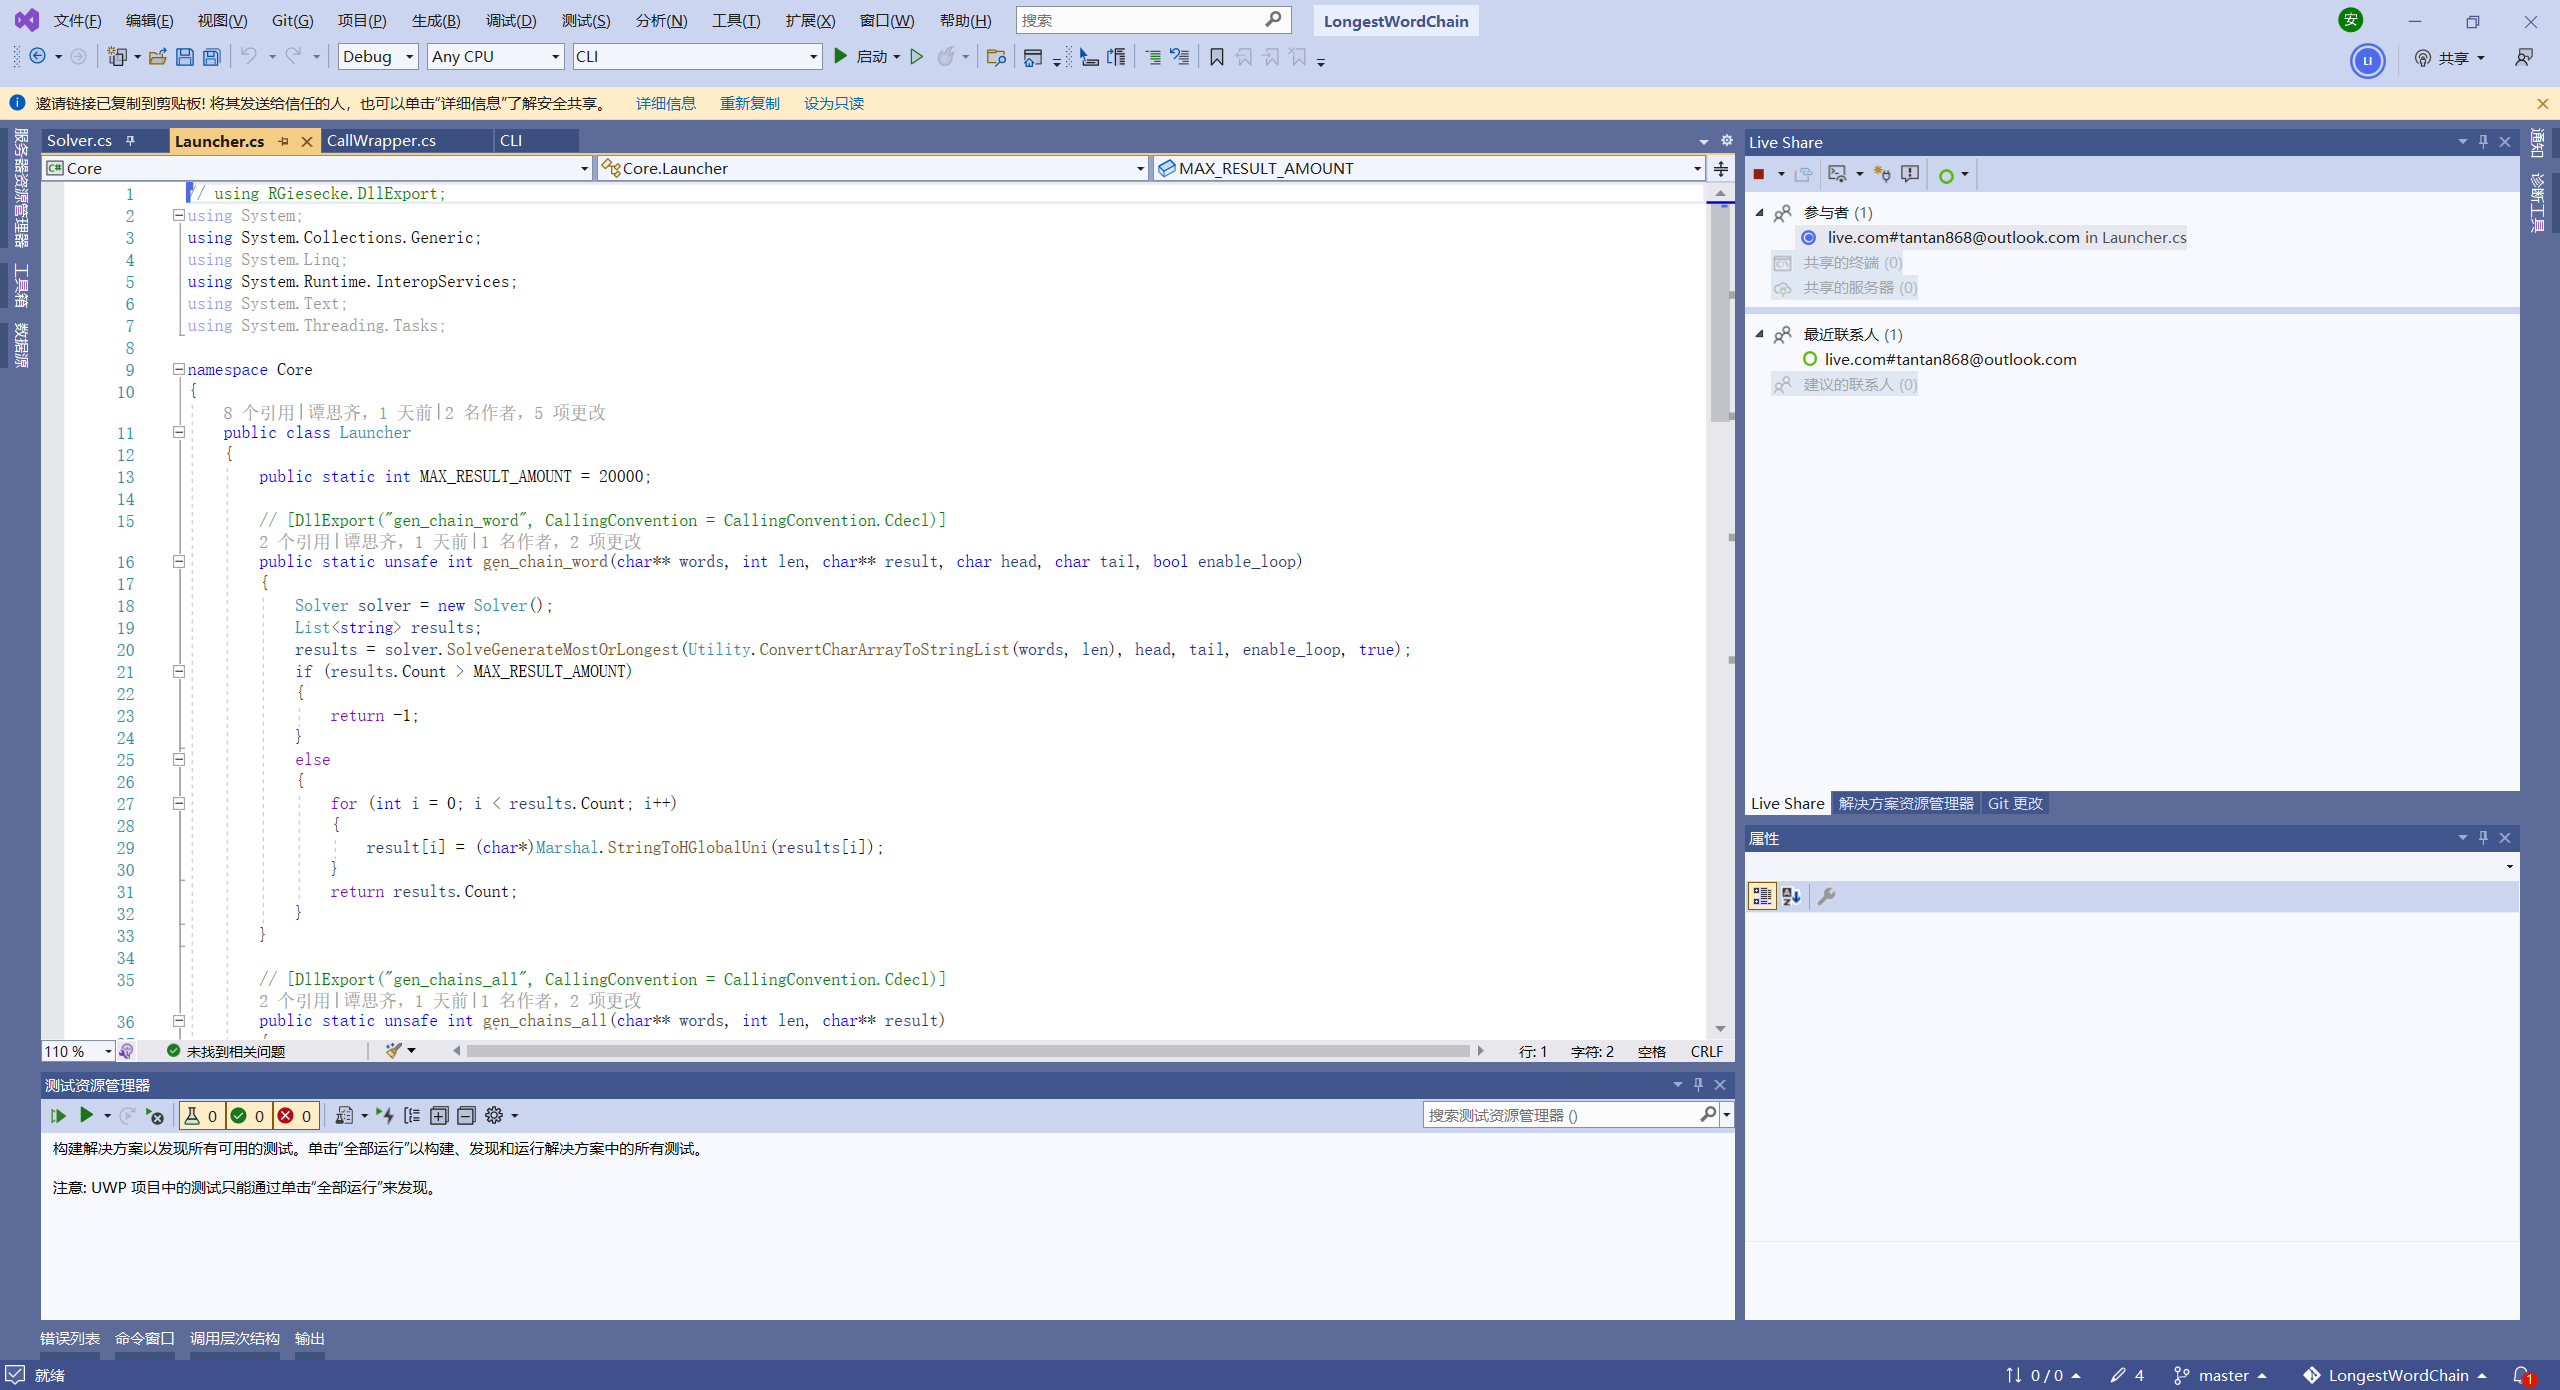Open the MAX_RESULT_AMOUNT member dropdown
The width and height of the screenshot is (2560, 1390).
pyautogui.click(x=1429, y=168)
